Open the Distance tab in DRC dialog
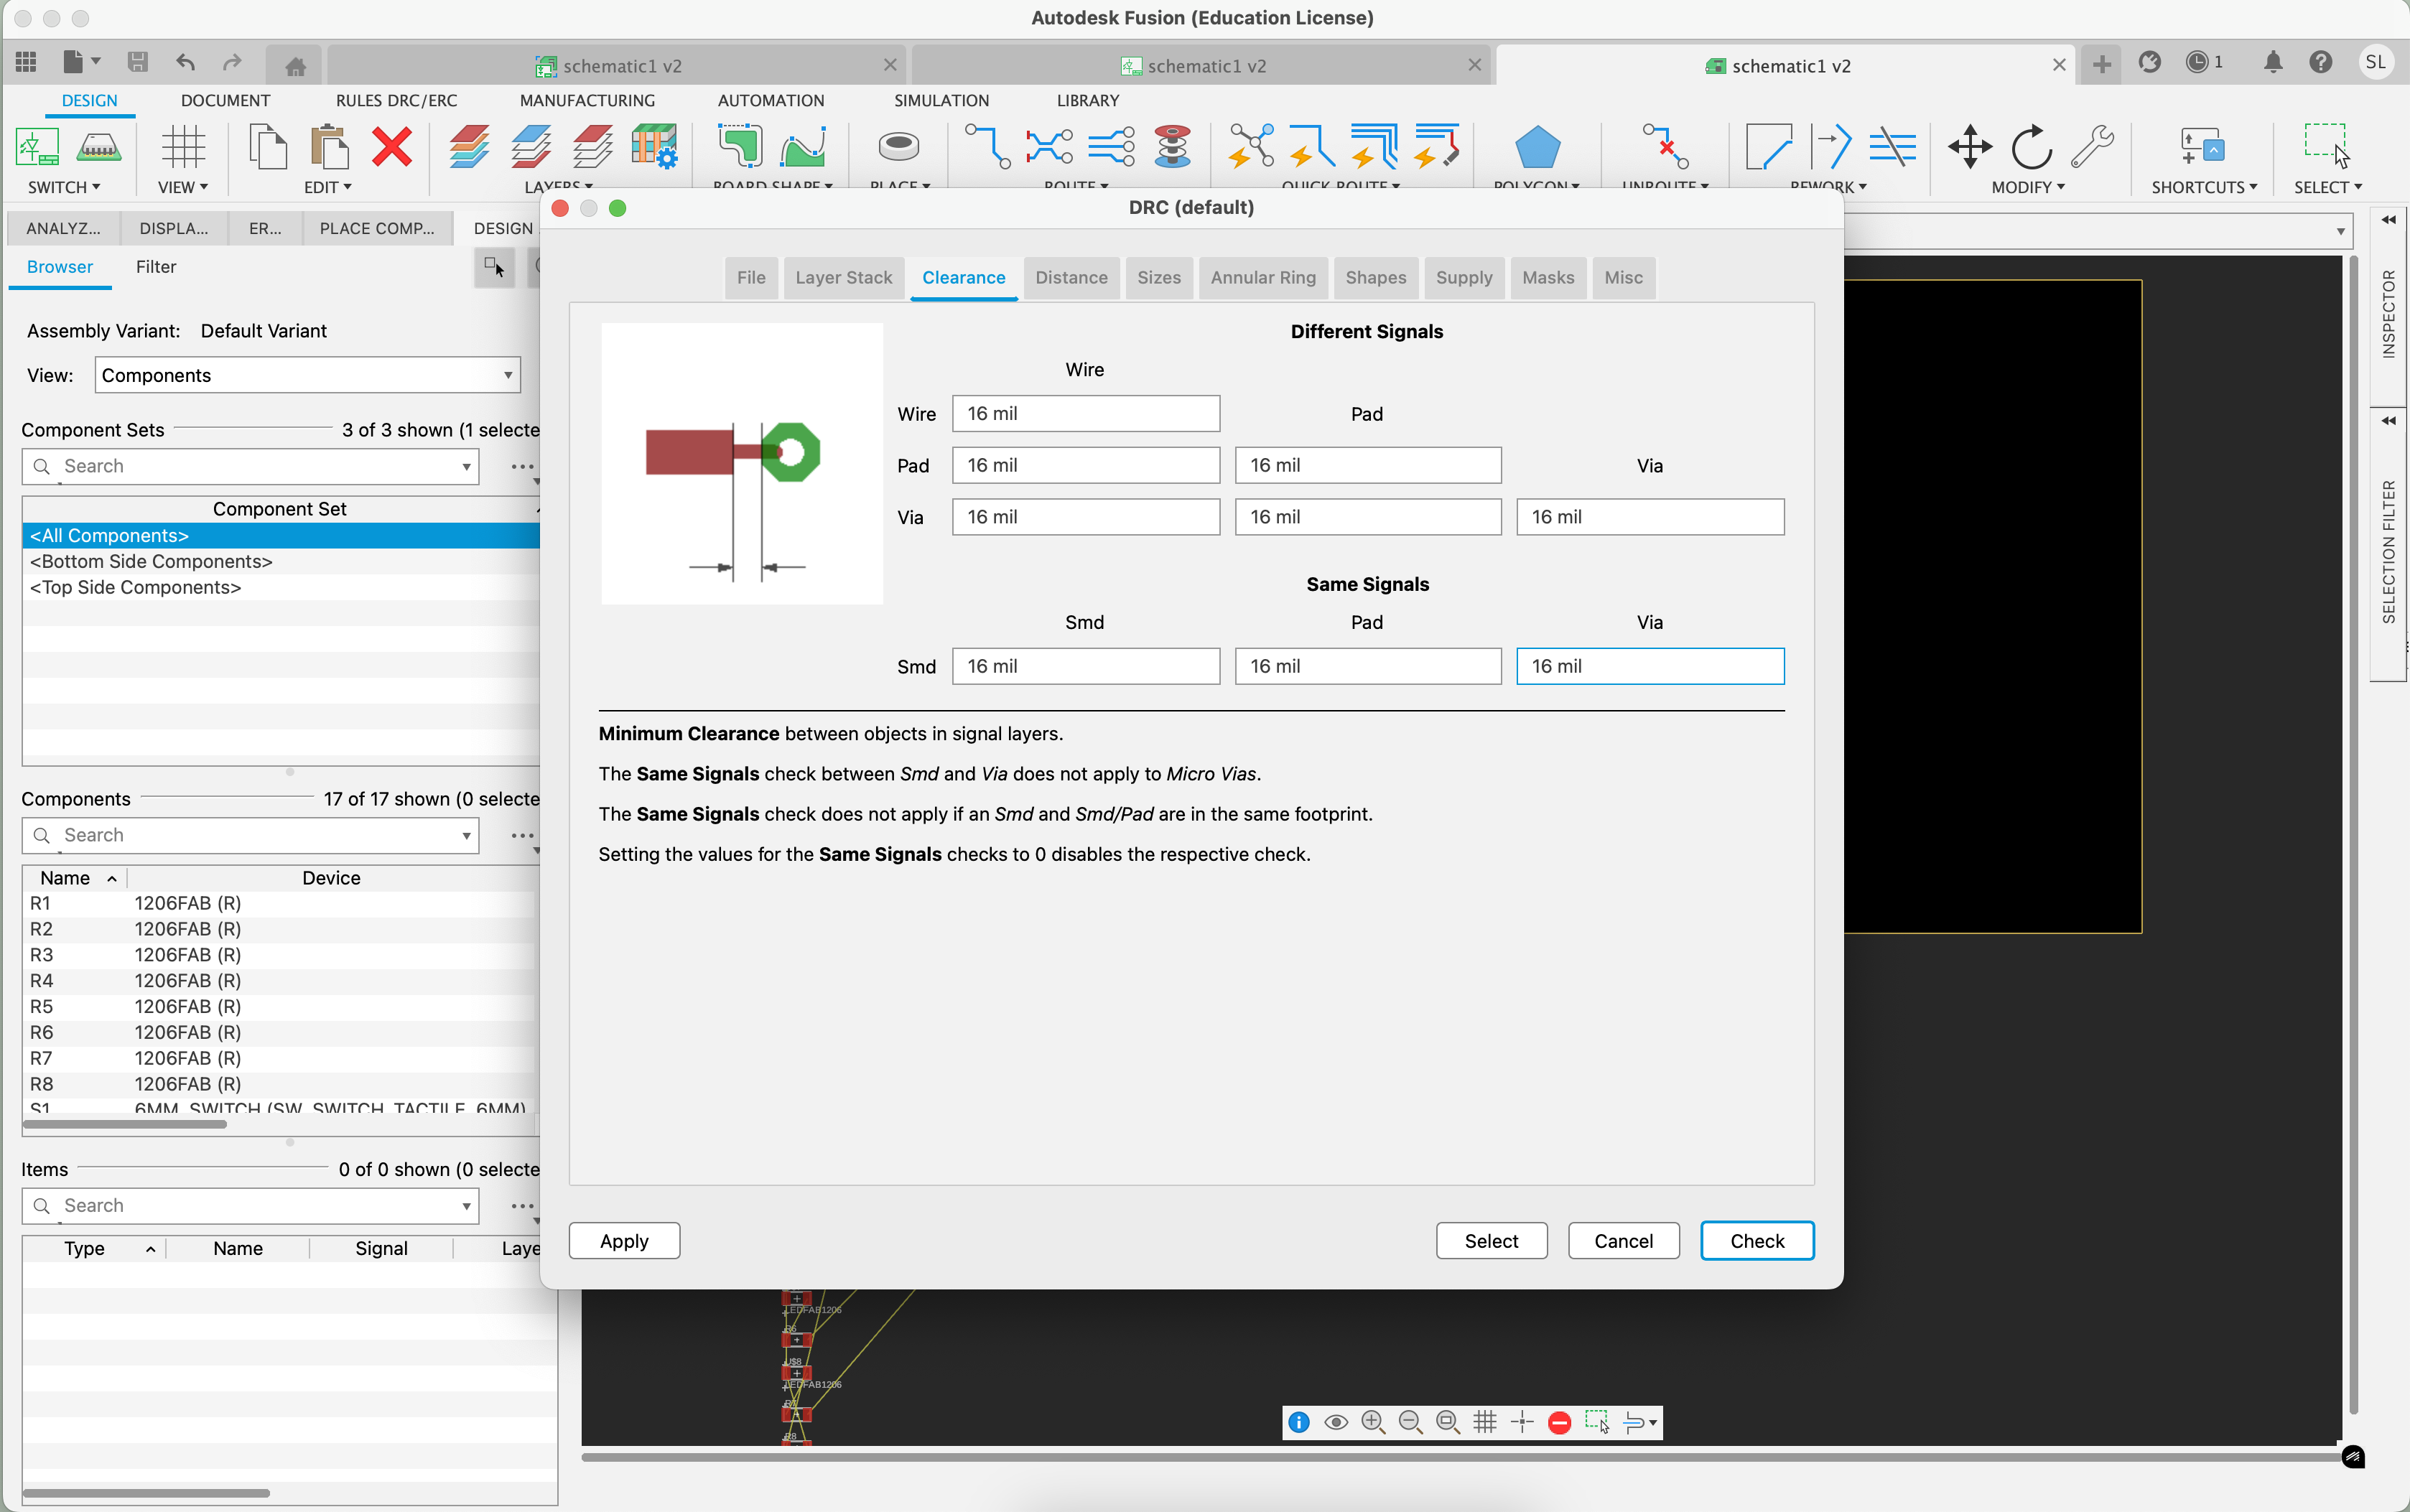 [x=1071, y=278]
